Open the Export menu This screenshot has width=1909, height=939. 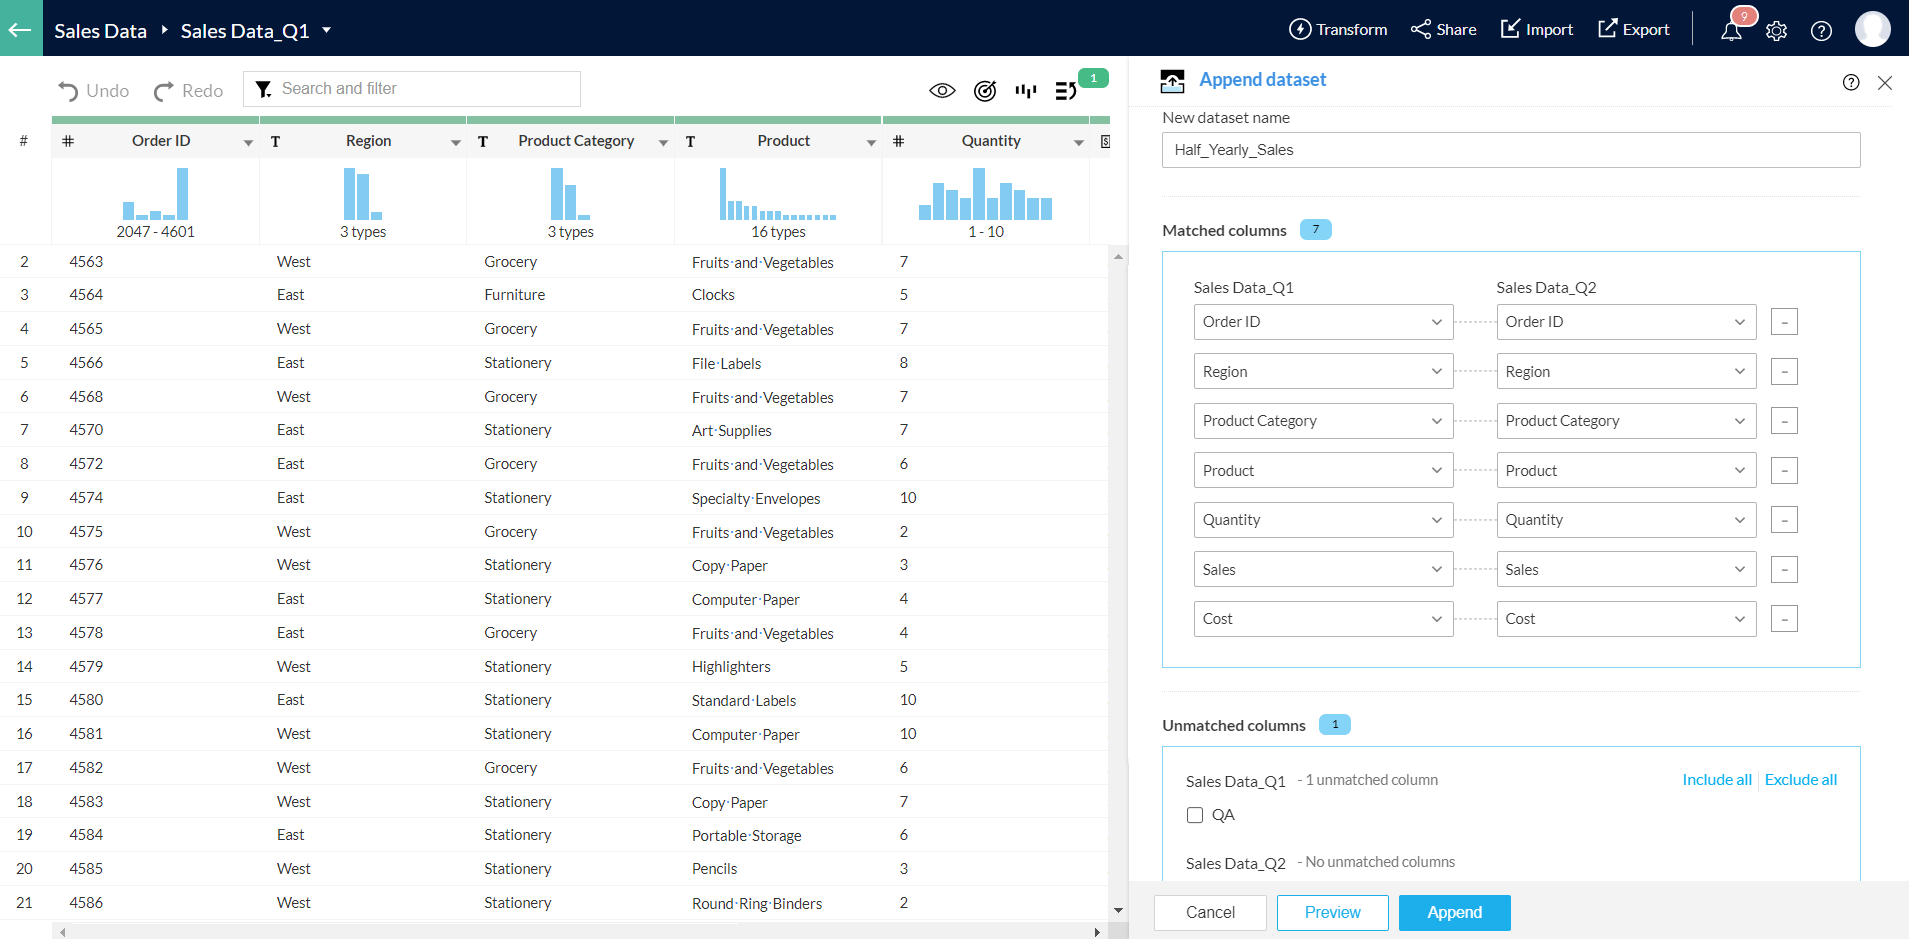tap(1633, 30)
